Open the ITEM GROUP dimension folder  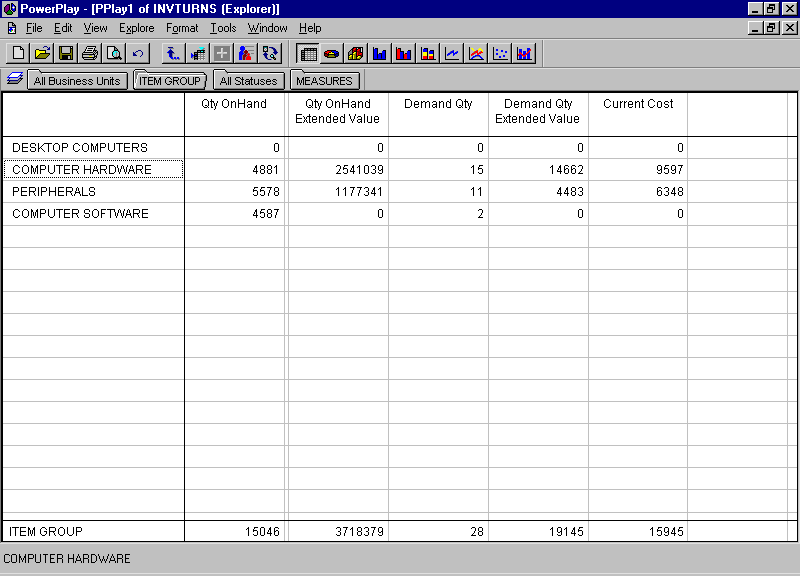(170, 81)
